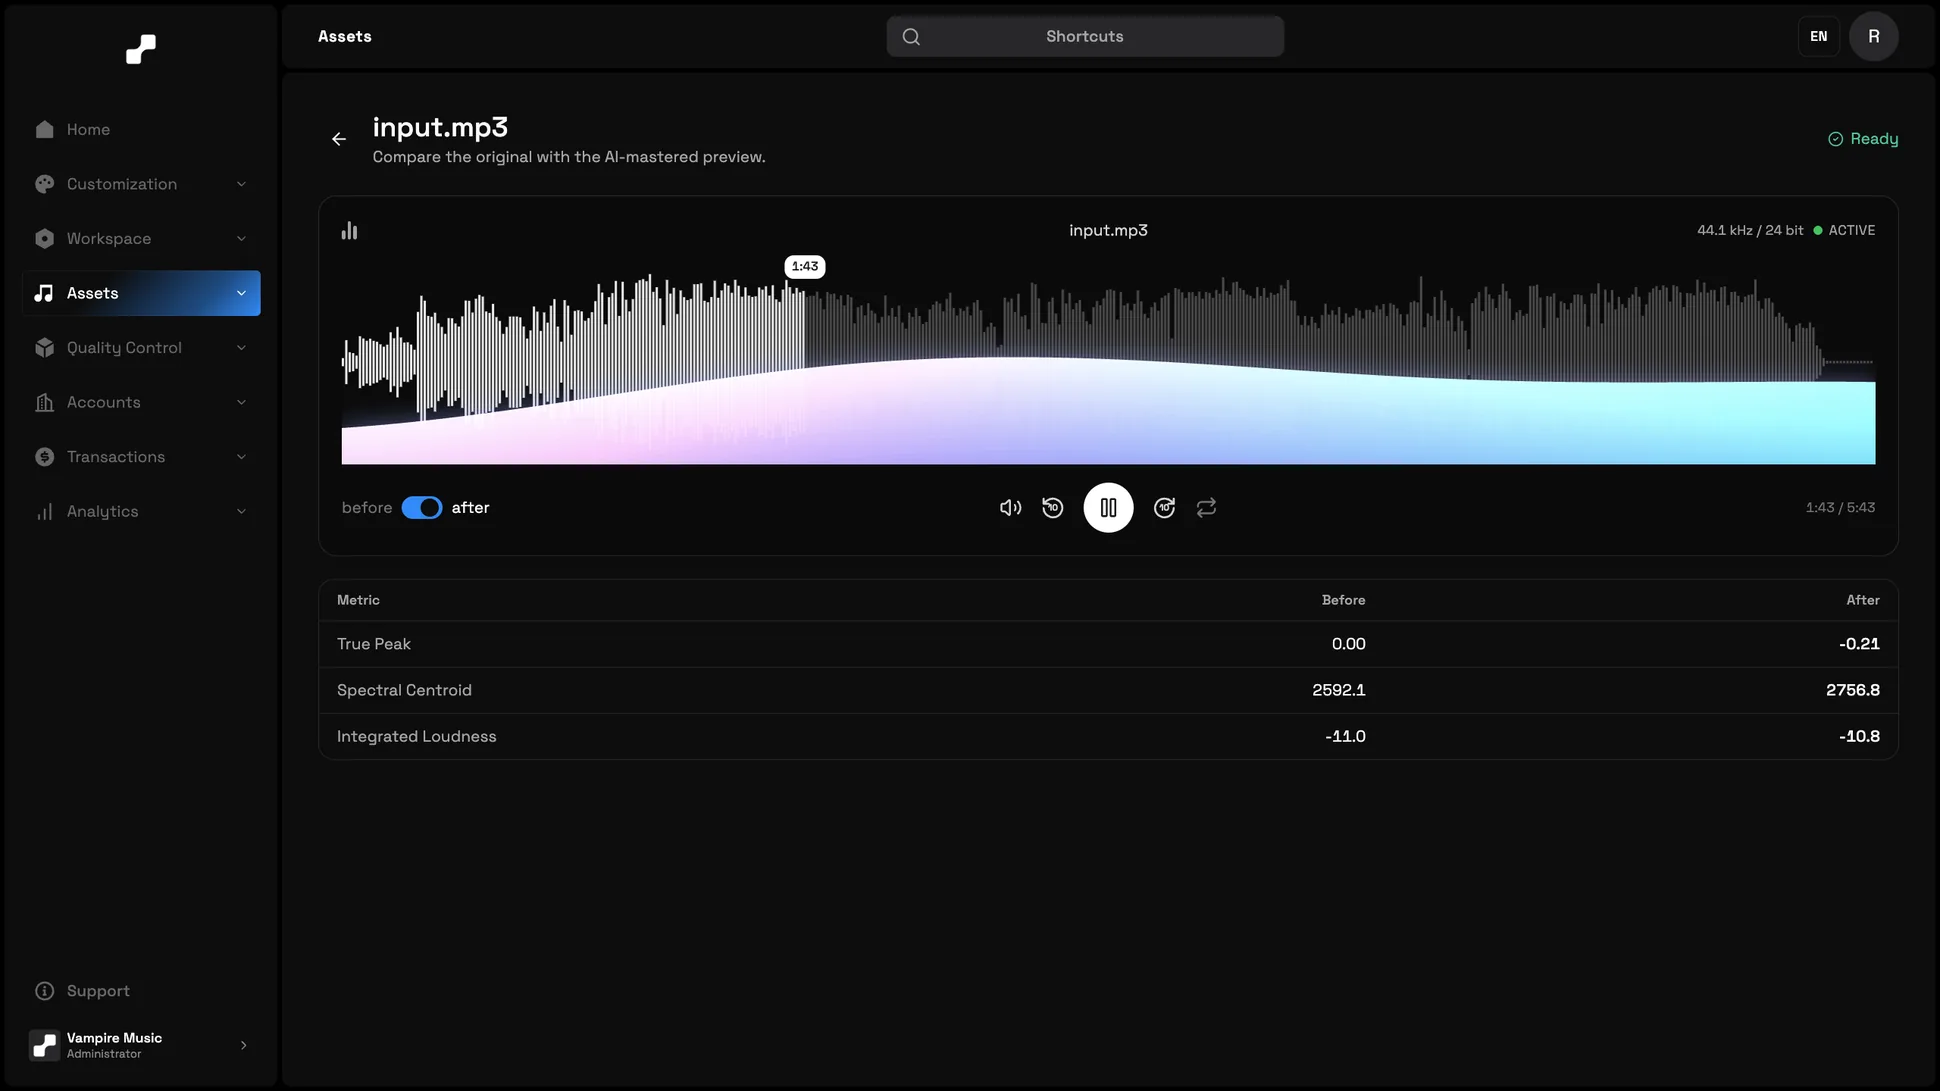Change language with the EN button
Screen dimensions: 1940x1091
pyautogui.click(x=1818, y=37)
